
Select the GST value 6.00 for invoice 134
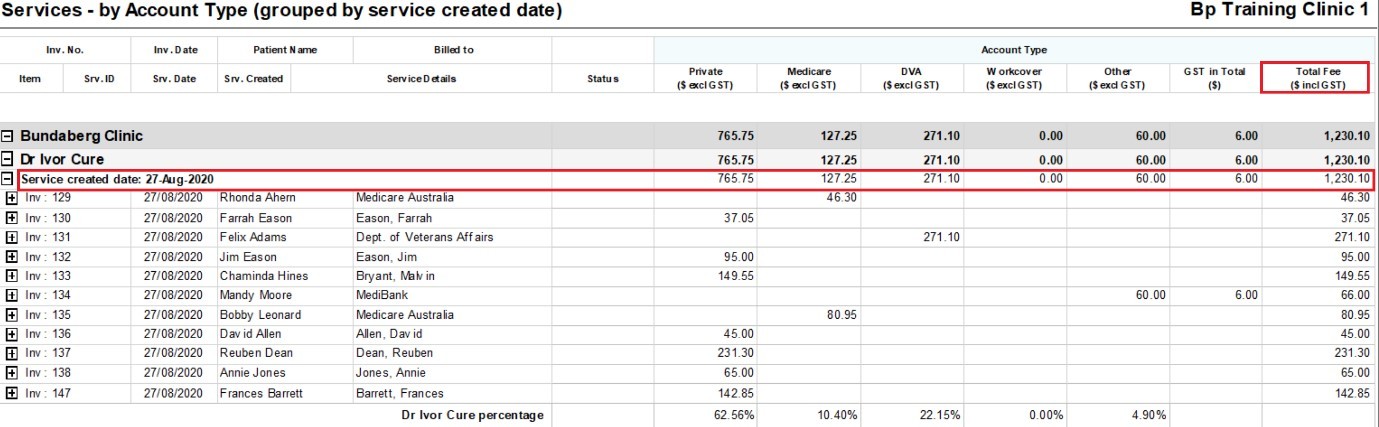coord(1246,296)
